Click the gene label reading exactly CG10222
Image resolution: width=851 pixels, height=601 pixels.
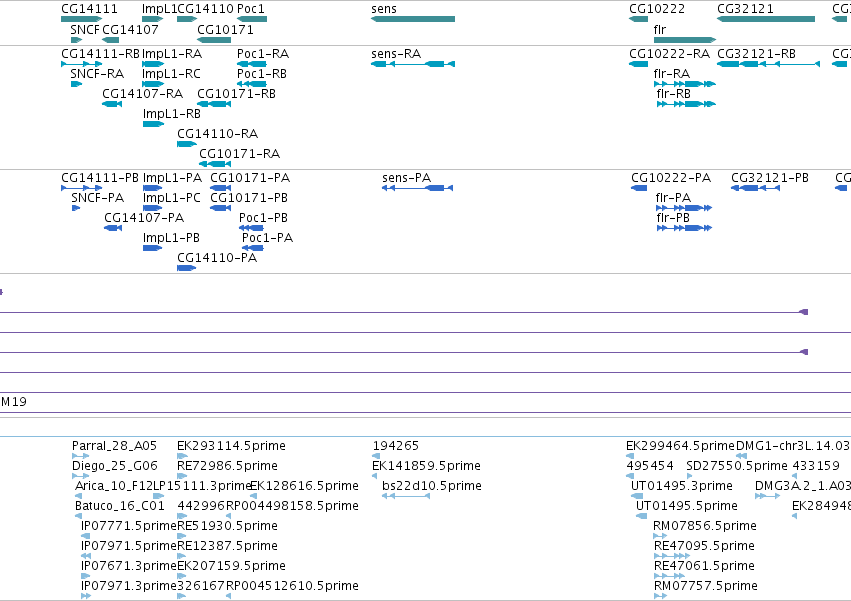click(657, 9)
